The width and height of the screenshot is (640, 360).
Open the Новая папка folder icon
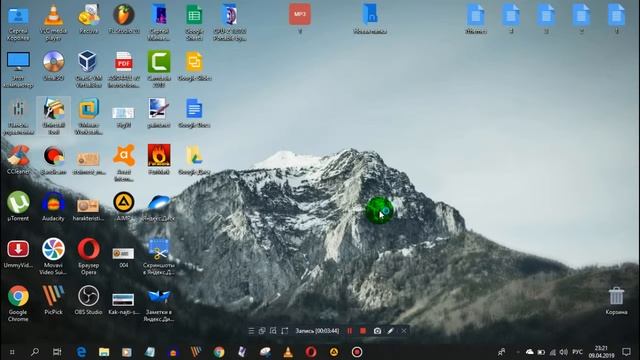click(x=370, y=19)
